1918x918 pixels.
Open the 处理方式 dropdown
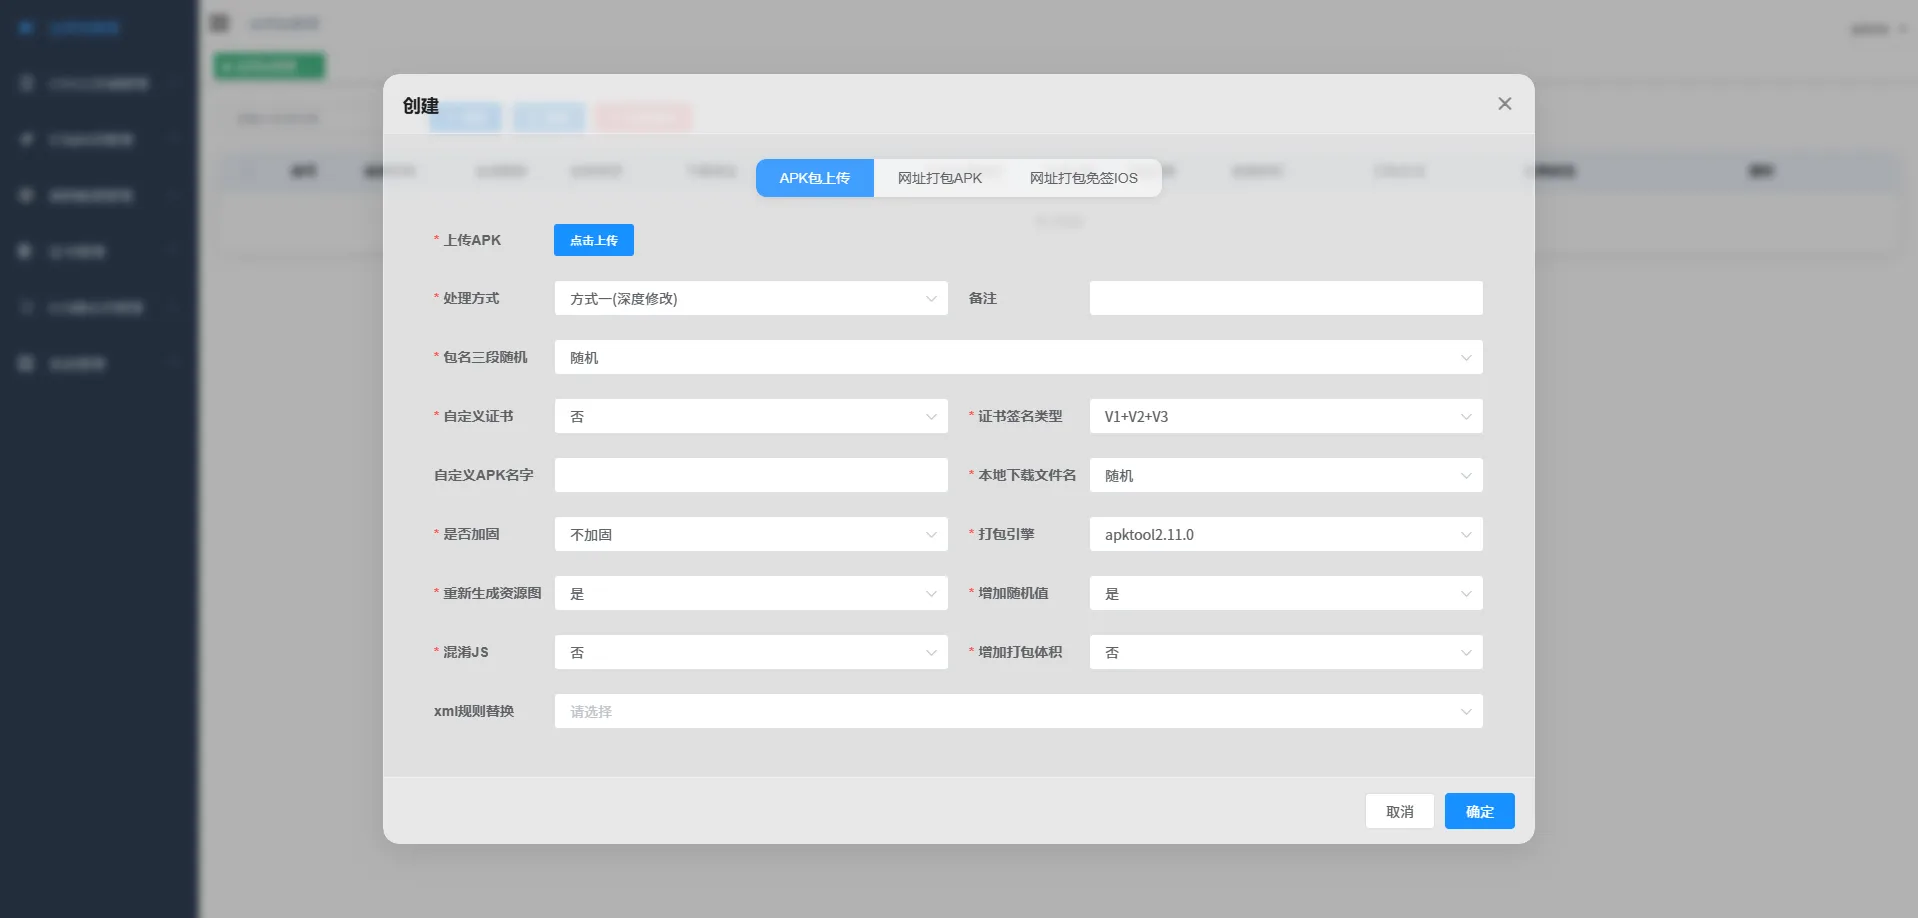[x=750, y=298]
